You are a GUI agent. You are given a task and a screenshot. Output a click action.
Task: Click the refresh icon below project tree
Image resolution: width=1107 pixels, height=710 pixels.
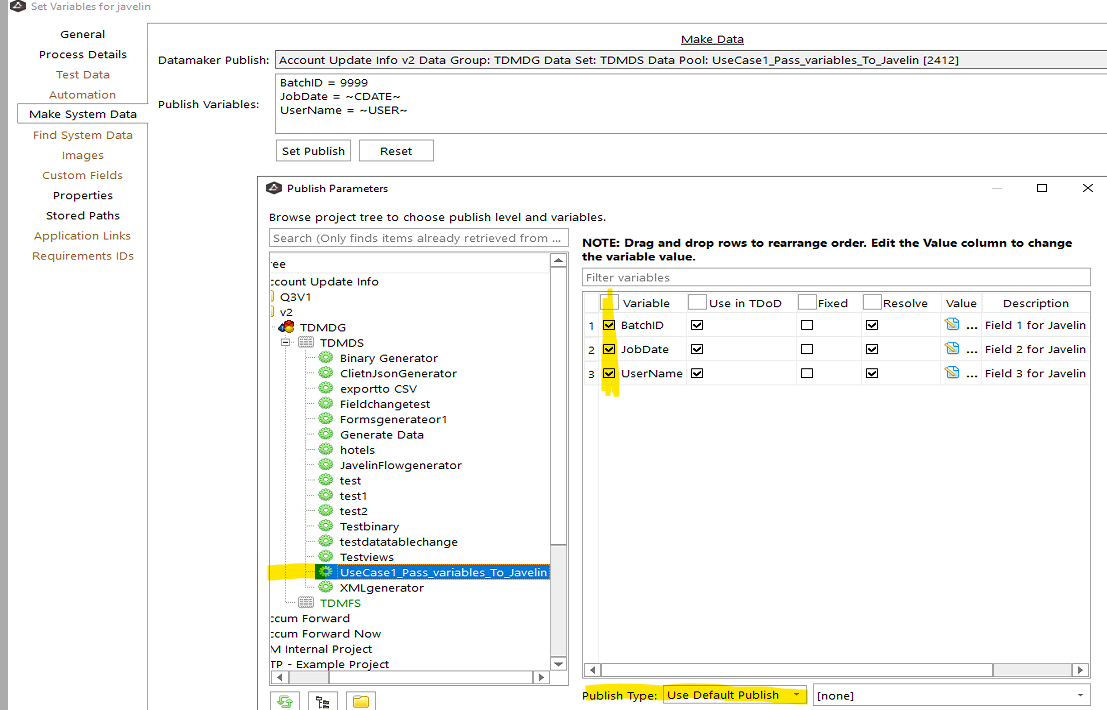[x=285, y=702]
